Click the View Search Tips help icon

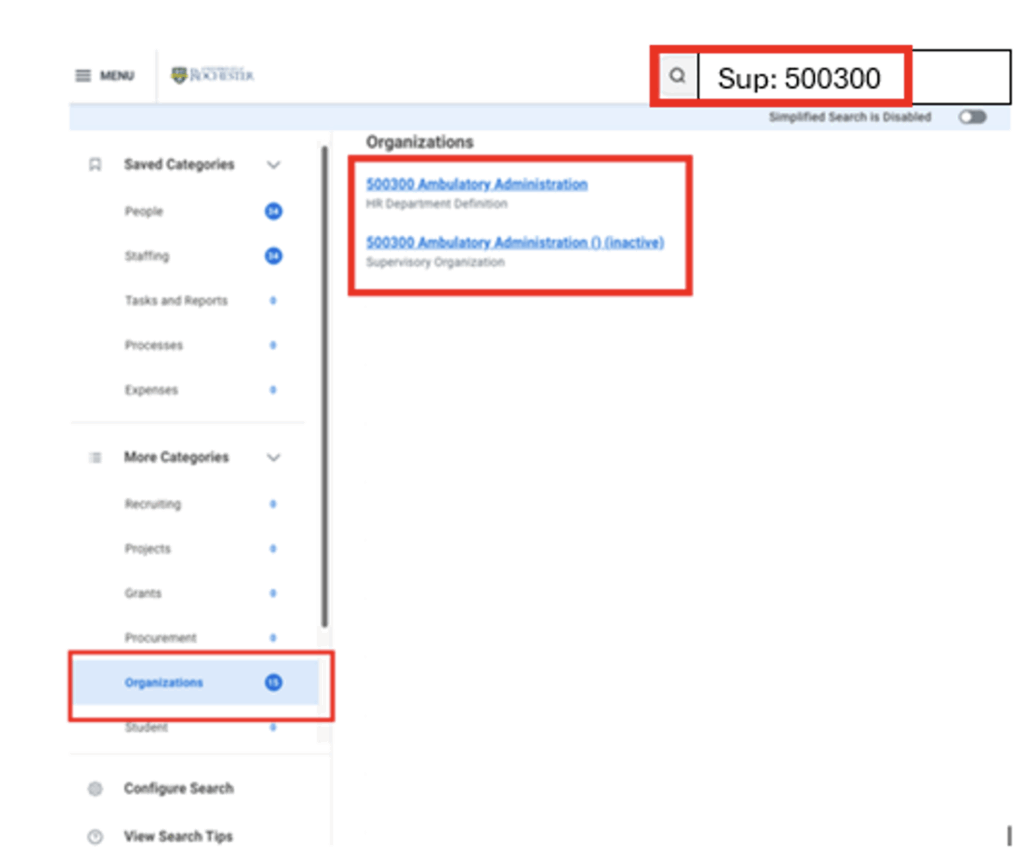[x=95, y=836]
